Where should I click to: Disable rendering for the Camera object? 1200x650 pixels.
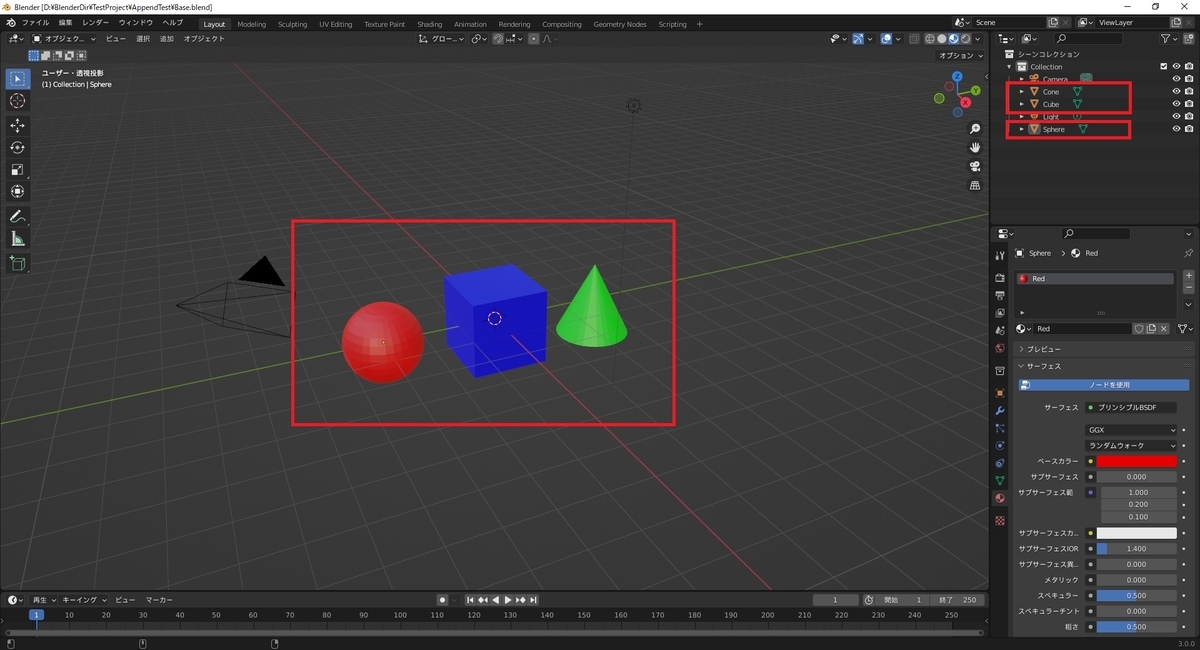click(x=1189, y=79)
